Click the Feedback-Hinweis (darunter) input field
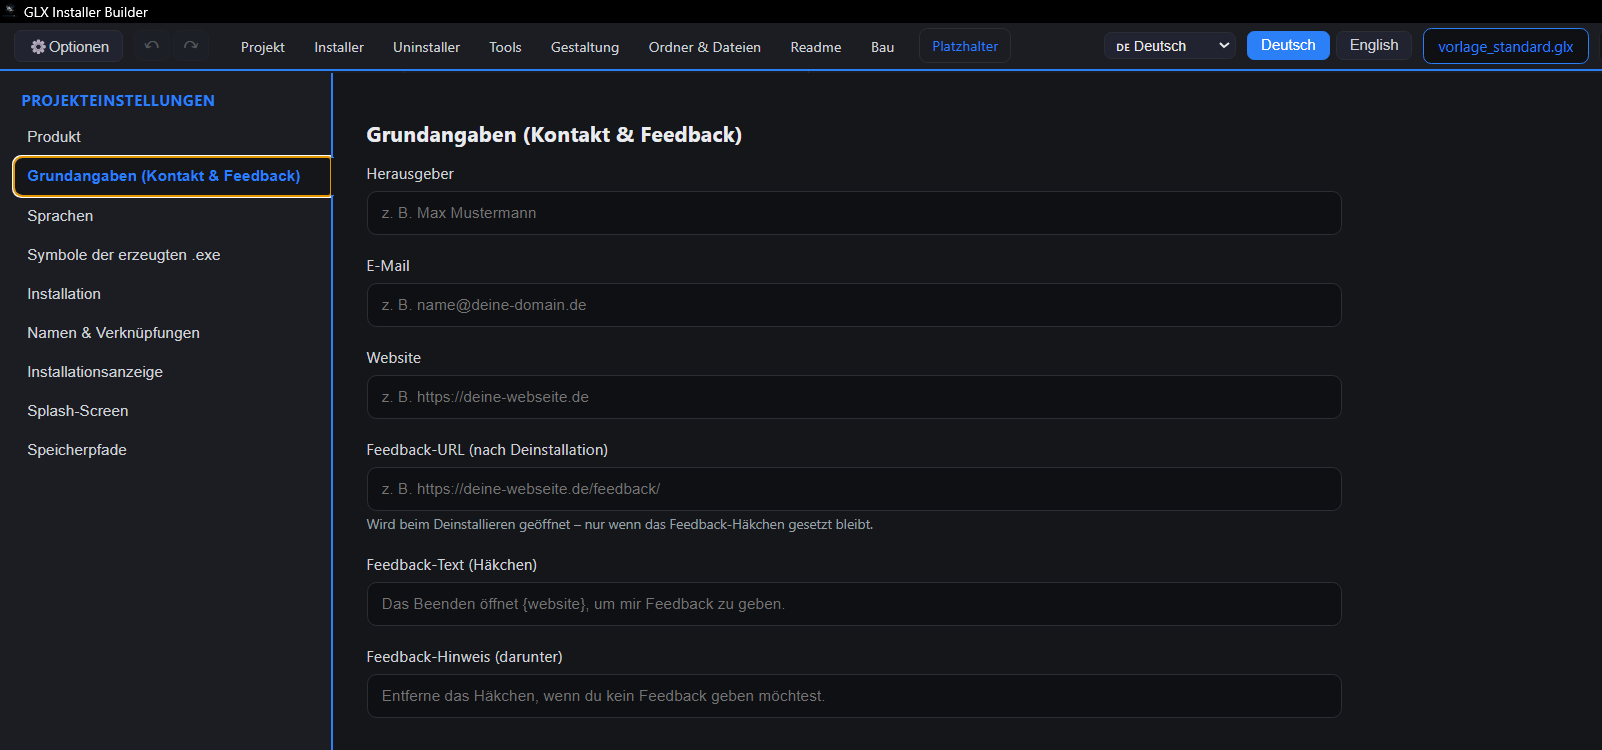This screenshot has width=1602, height=750. 854,696
